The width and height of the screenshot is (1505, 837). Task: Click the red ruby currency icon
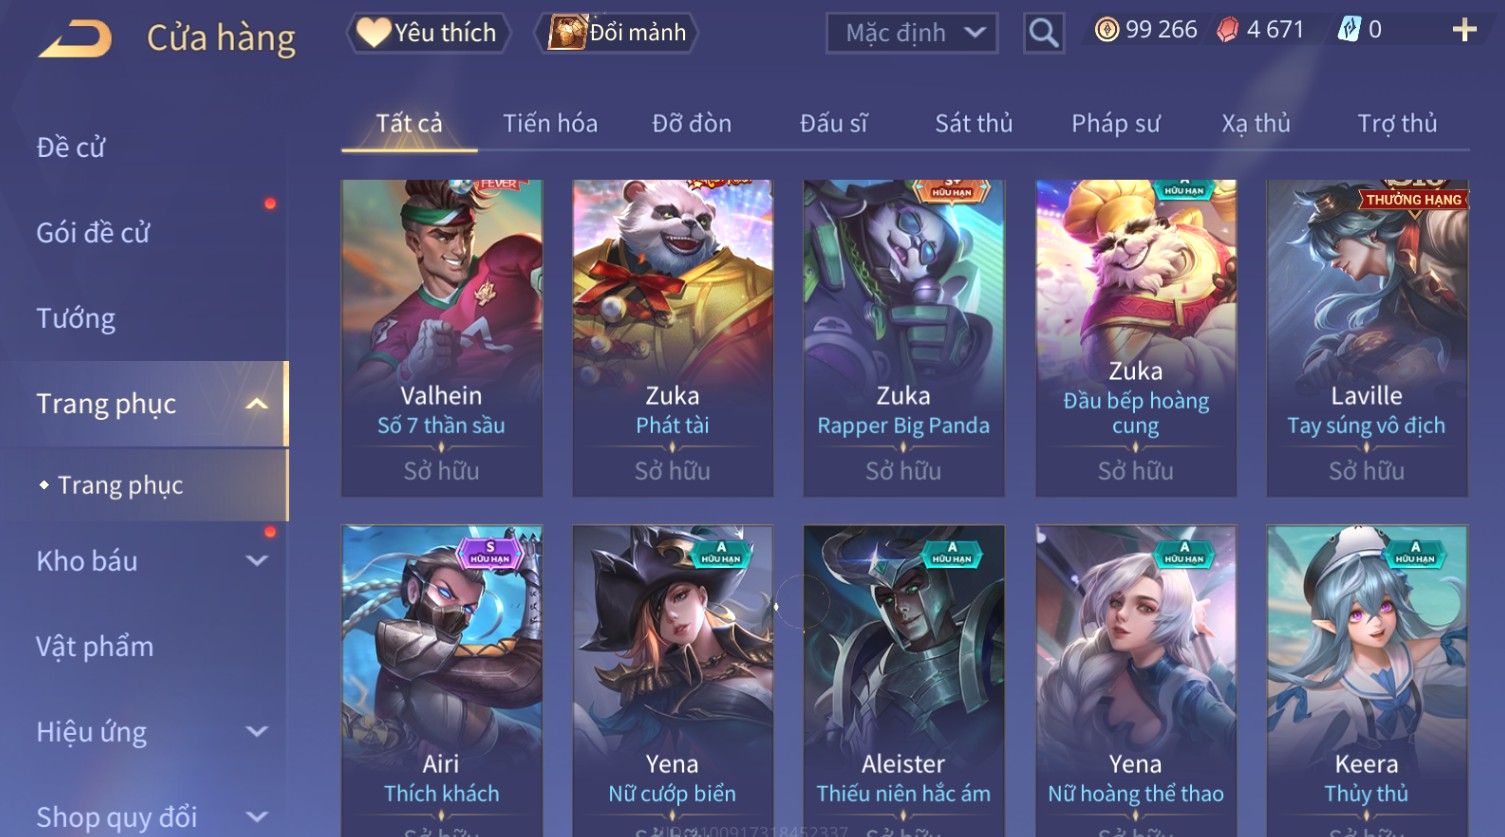coord(1227,30)
